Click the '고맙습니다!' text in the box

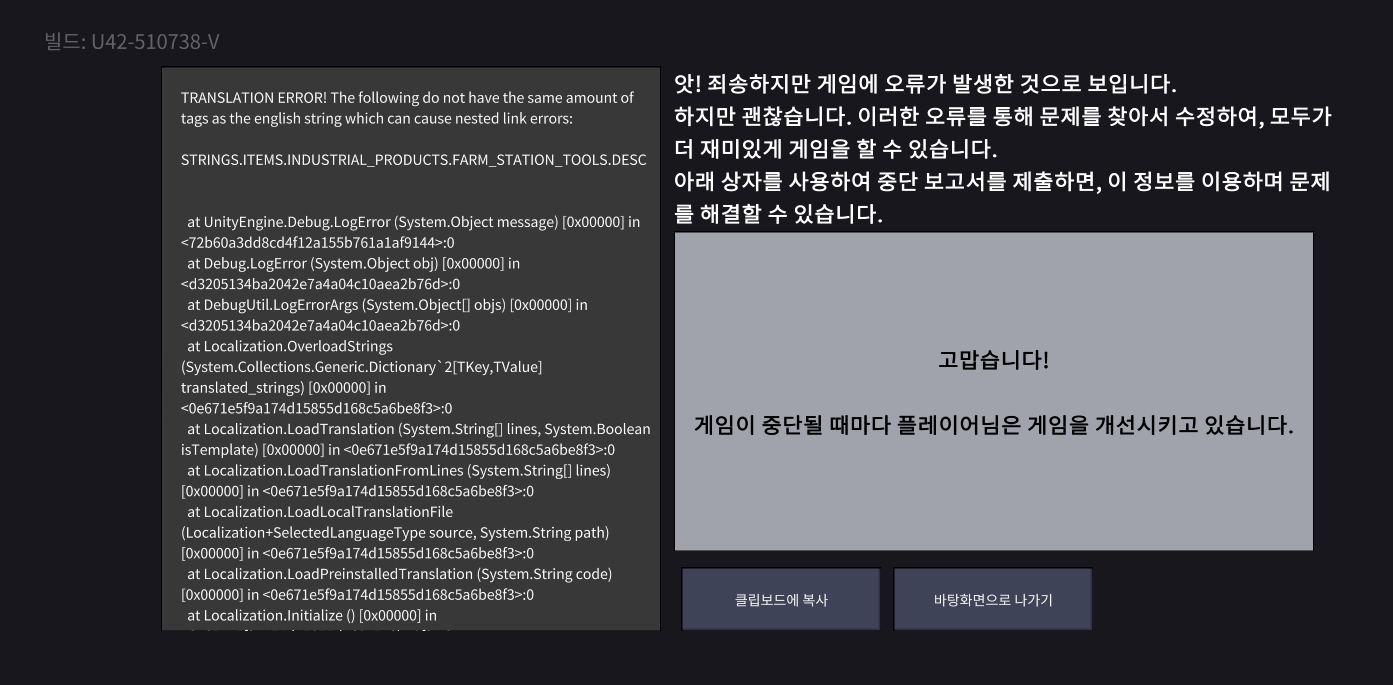pyautogui.click(x=993, y=361)
